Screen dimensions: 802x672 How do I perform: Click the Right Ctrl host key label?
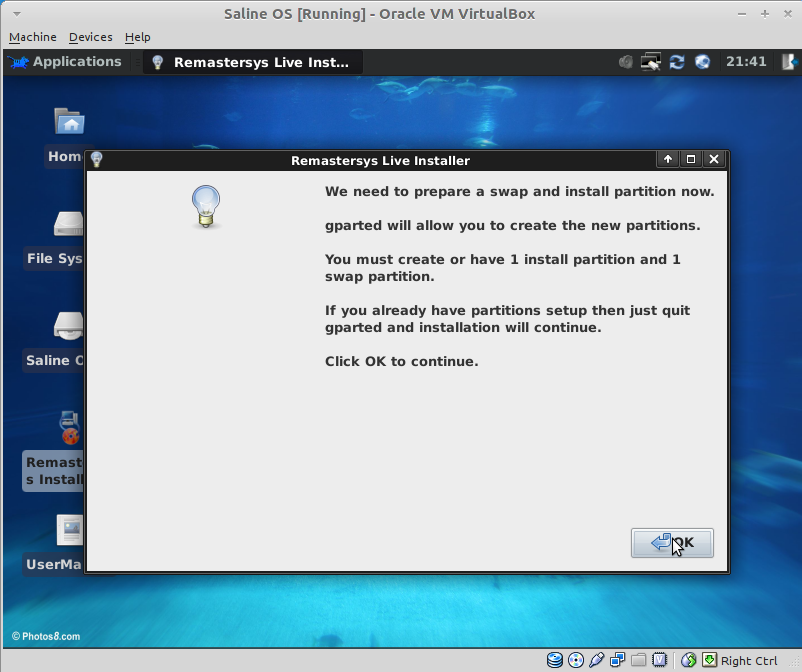[749, 661]
